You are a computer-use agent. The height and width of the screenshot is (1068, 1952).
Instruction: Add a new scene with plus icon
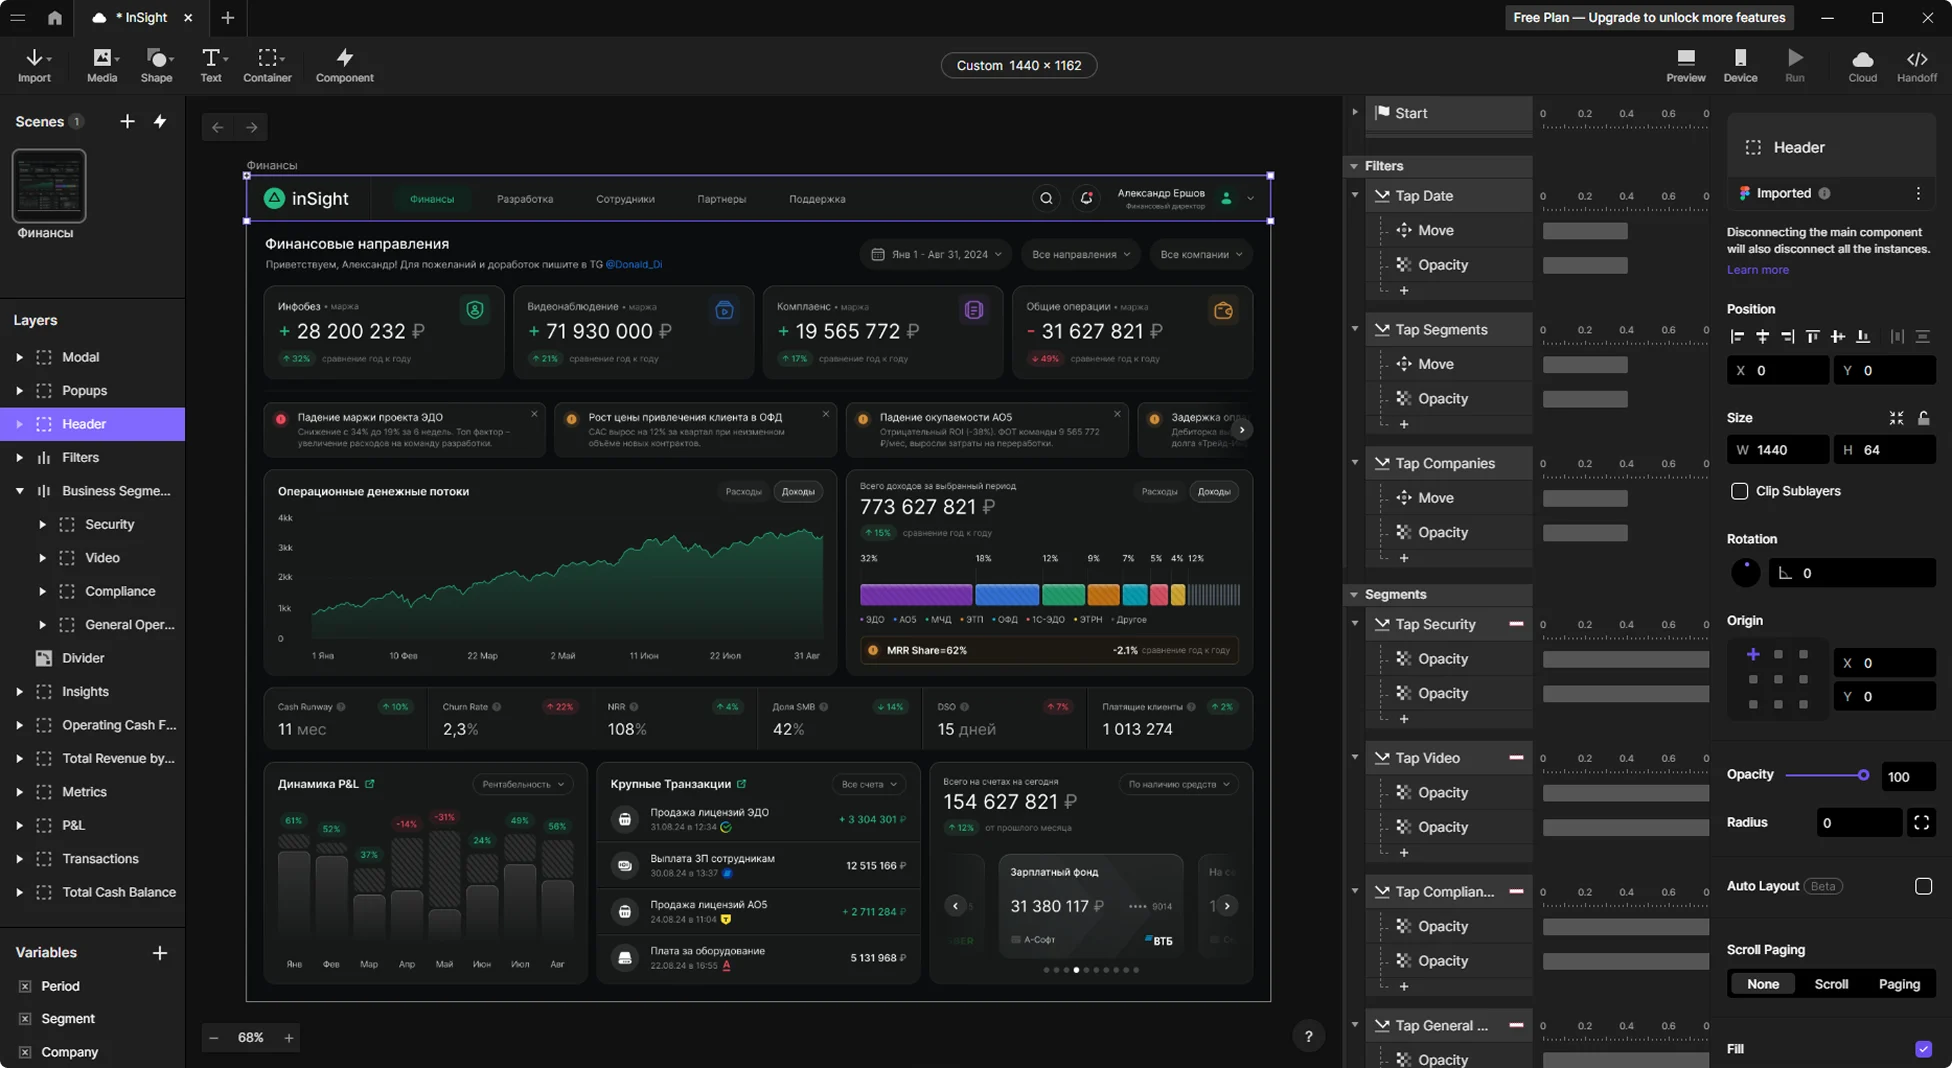[x=127, y=121]
